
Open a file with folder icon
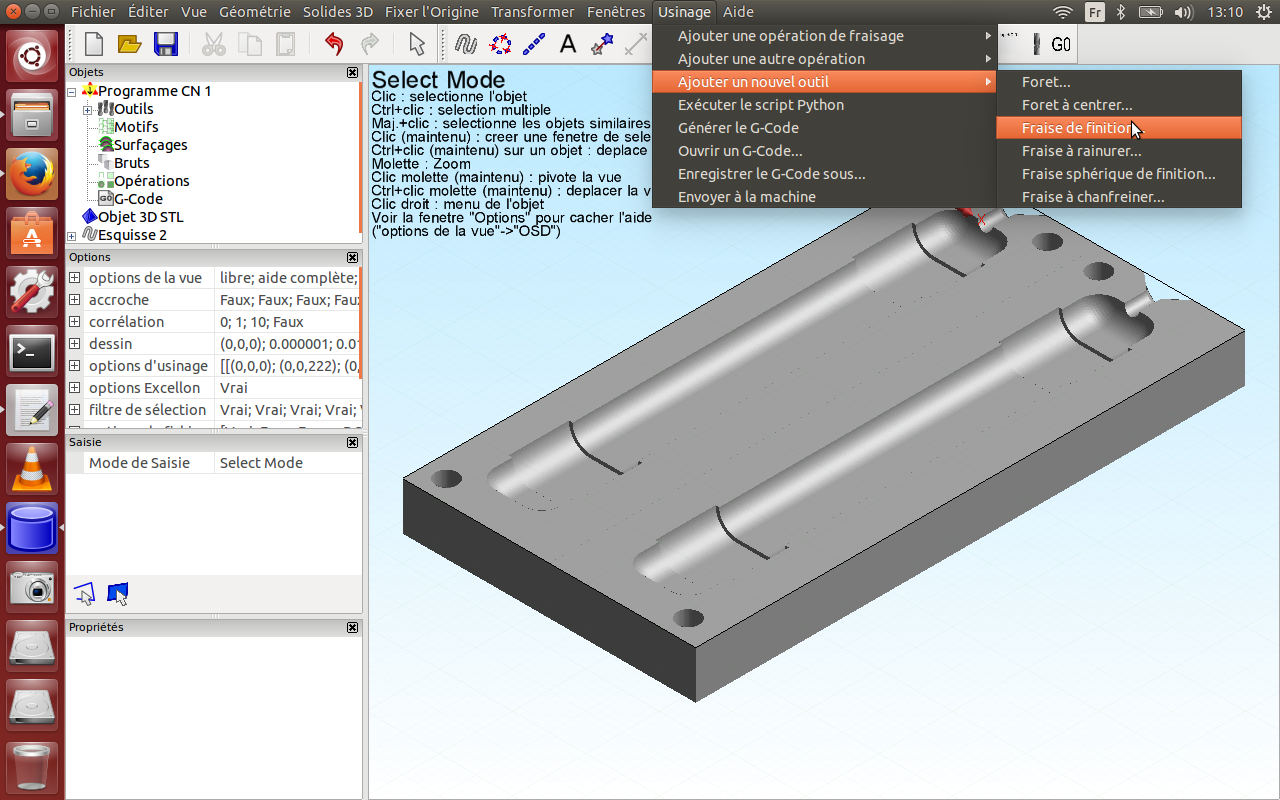pyautogui.click(x=129, y=44)
